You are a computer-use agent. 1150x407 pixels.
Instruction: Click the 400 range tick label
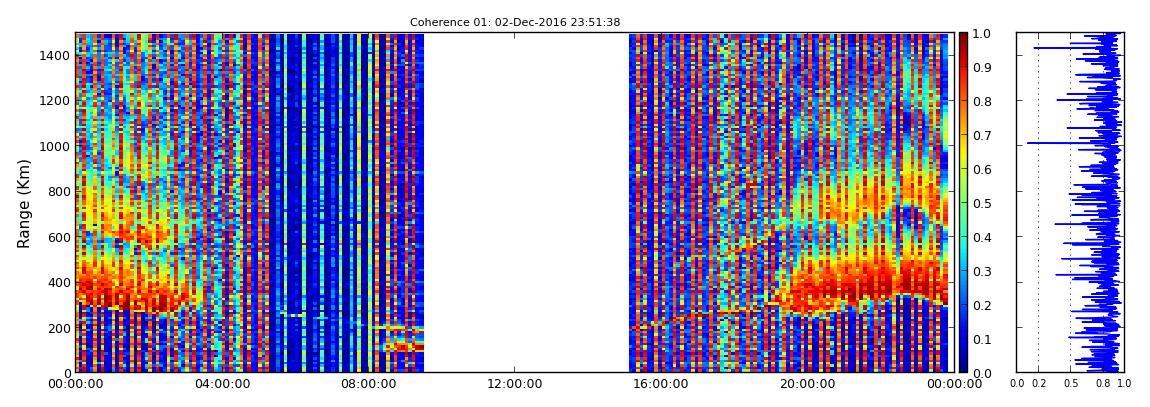pos(59,282)
